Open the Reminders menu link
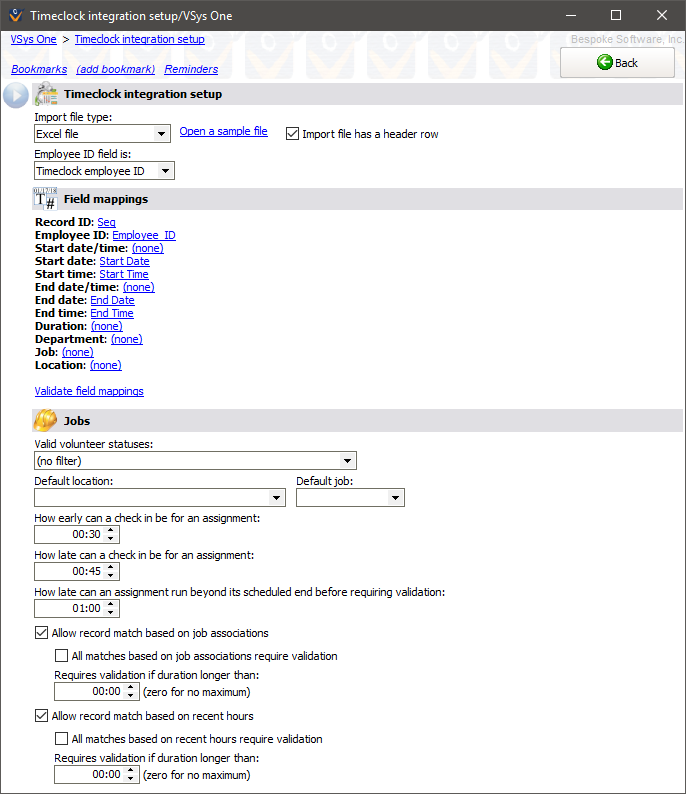The height and width of the screenshot is (794, 686). coord(191,69)
